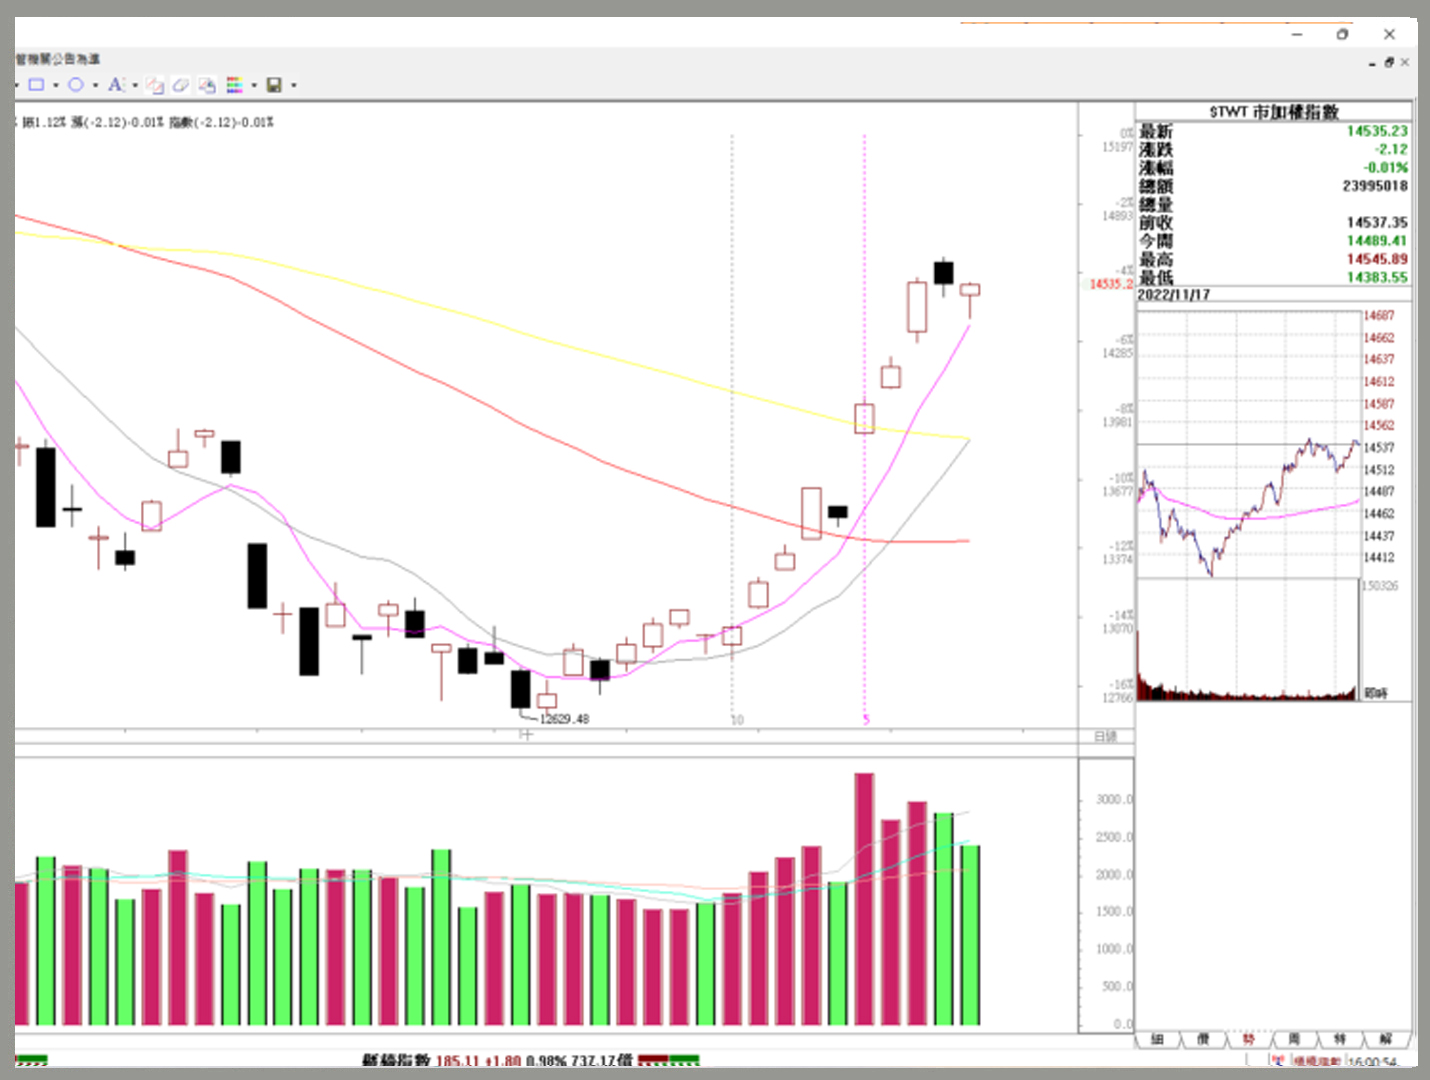Click the inner window minimize icon
This screenshot has width=1430, height=1080.
pos(1372,63)
